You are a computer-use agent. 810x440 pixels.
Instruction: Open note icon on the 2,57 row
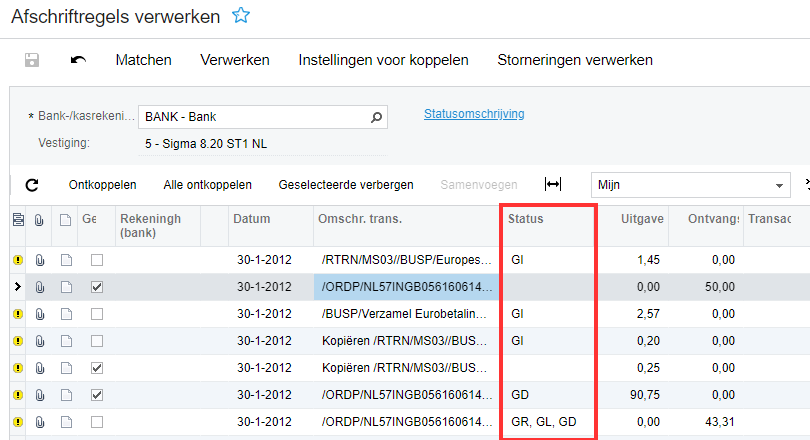coord(66,314)
